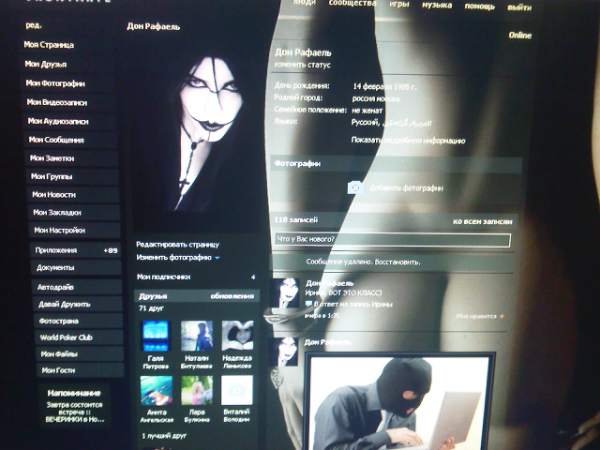The height and width of the screenshot is (450, 600).
Task: Open Надежда Панькова's heart avatar
Action: [237, 334]
